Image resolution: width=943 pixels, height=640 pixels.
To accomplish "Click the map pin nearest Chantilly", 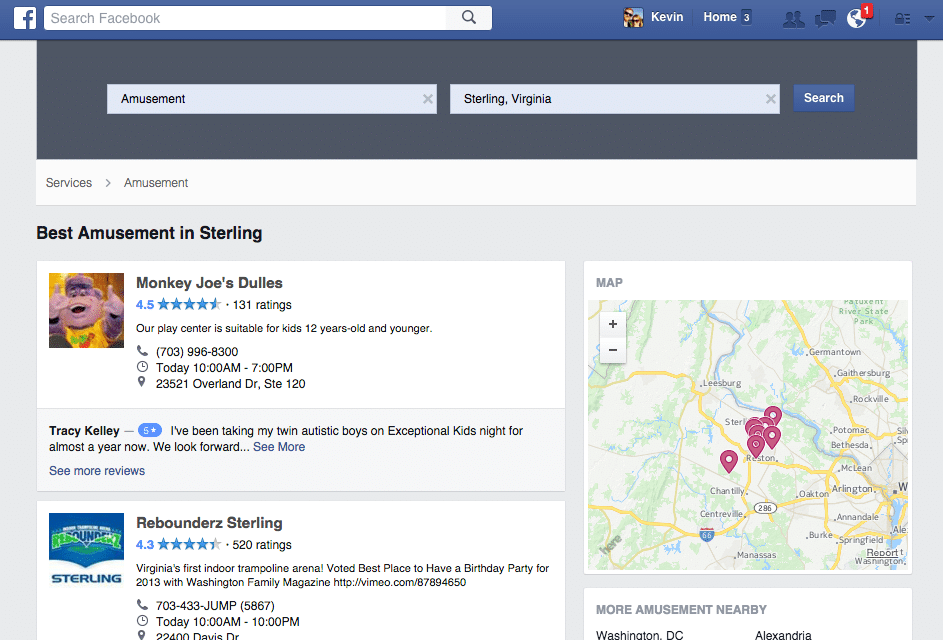I will pyautogui.click(x=729, y=461).
